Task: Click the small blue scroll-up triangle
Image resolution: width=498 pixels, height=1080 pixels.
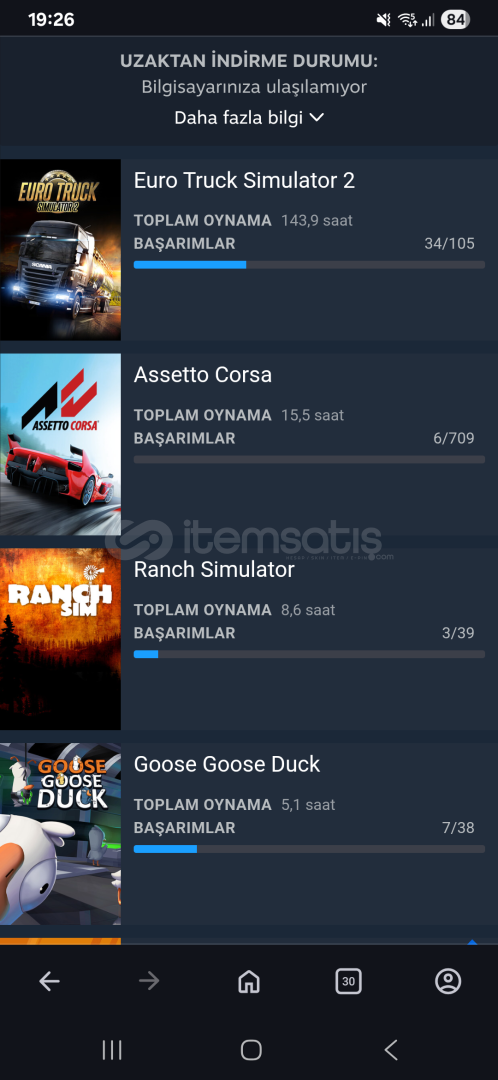Action: click(x=473, y=942)
